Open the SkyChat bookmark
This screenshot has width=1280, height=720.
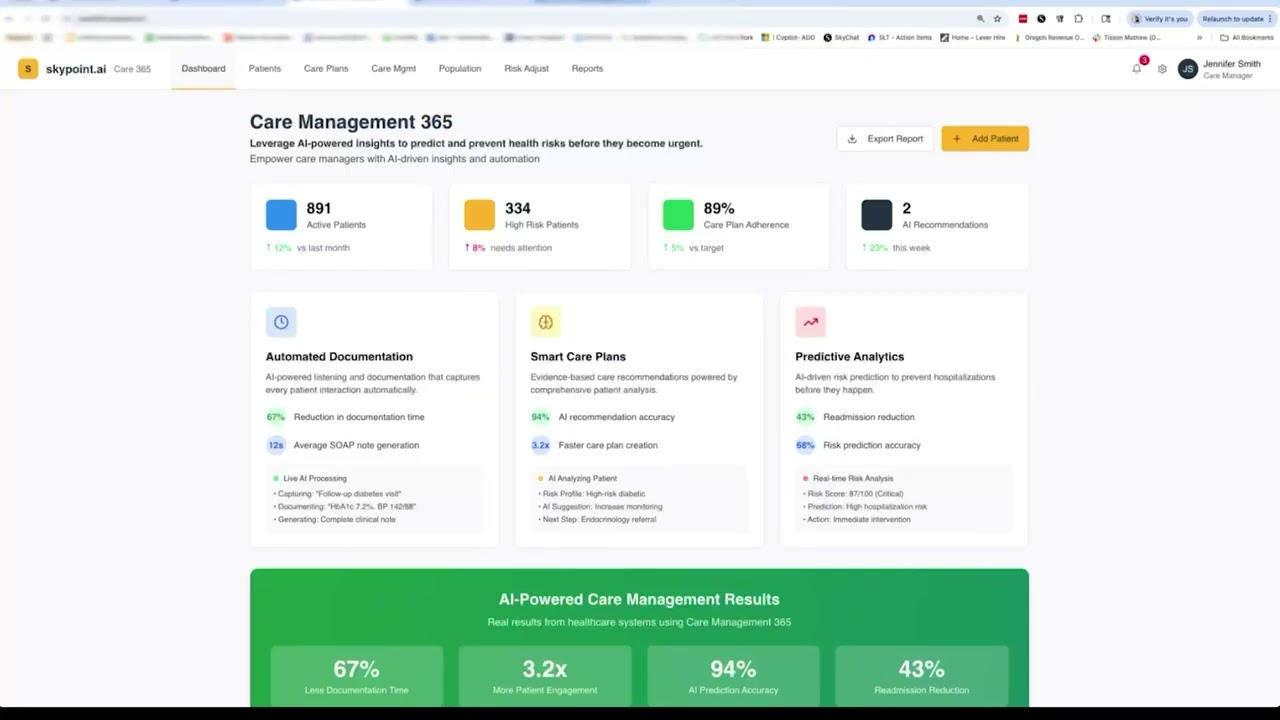pos(841,38)
